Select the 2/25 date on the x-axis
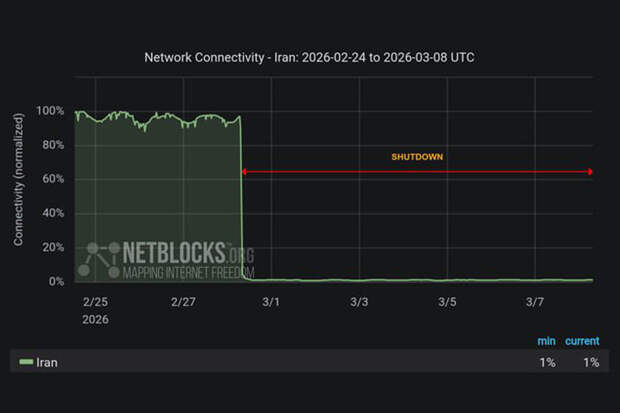This screenshot has height=413, width=620. (x=93, y=301)
